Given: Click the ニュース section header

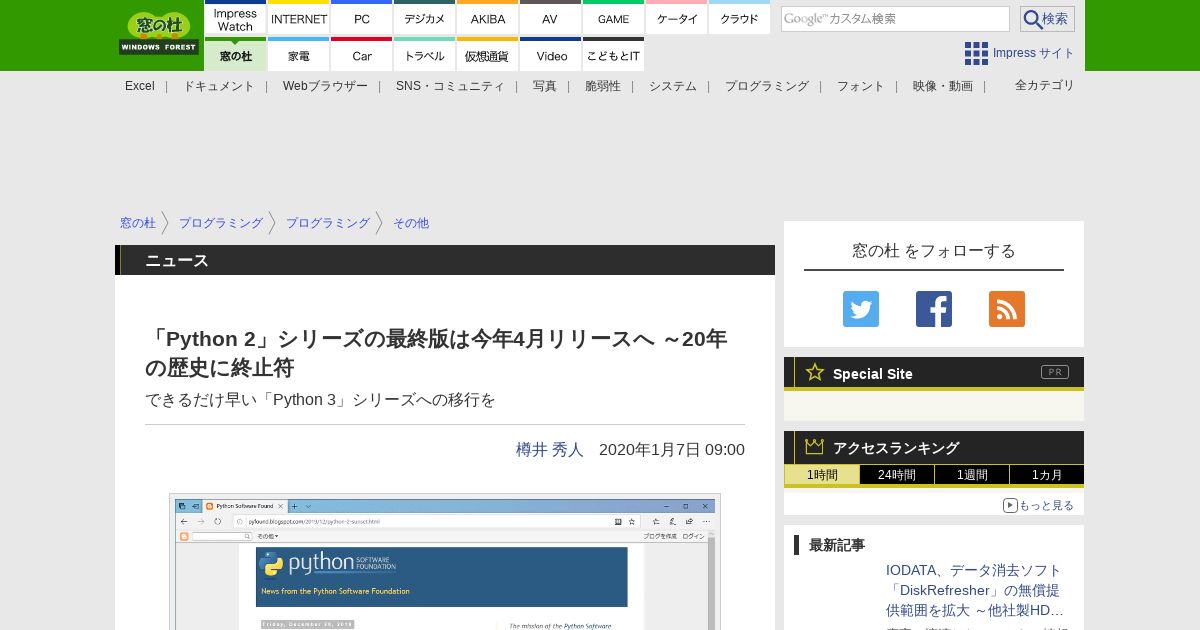Looking at the screenshot, I should tap(445, 260).
